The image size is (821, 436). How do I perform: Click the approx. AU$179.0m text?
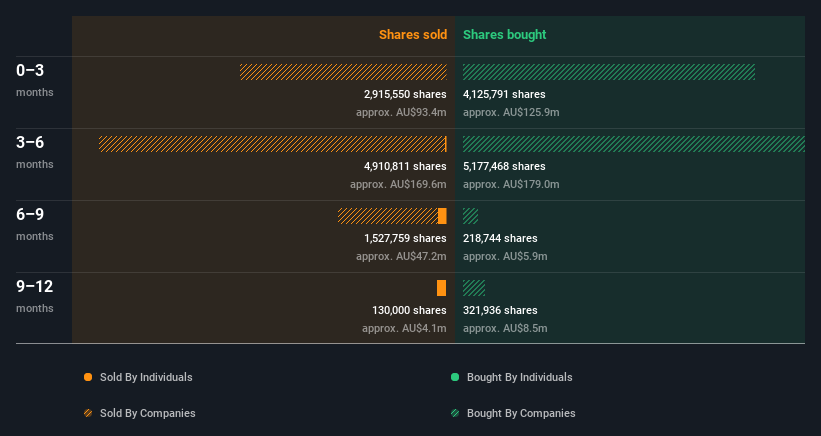(511, 185)
